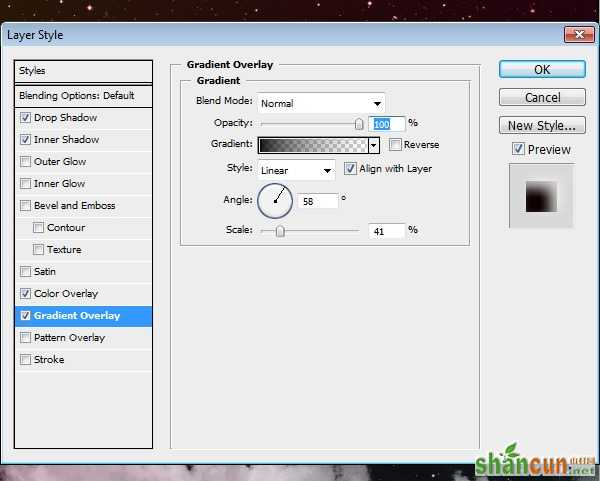Tick the Bevel and Emboss checkbox

point(25,205)
